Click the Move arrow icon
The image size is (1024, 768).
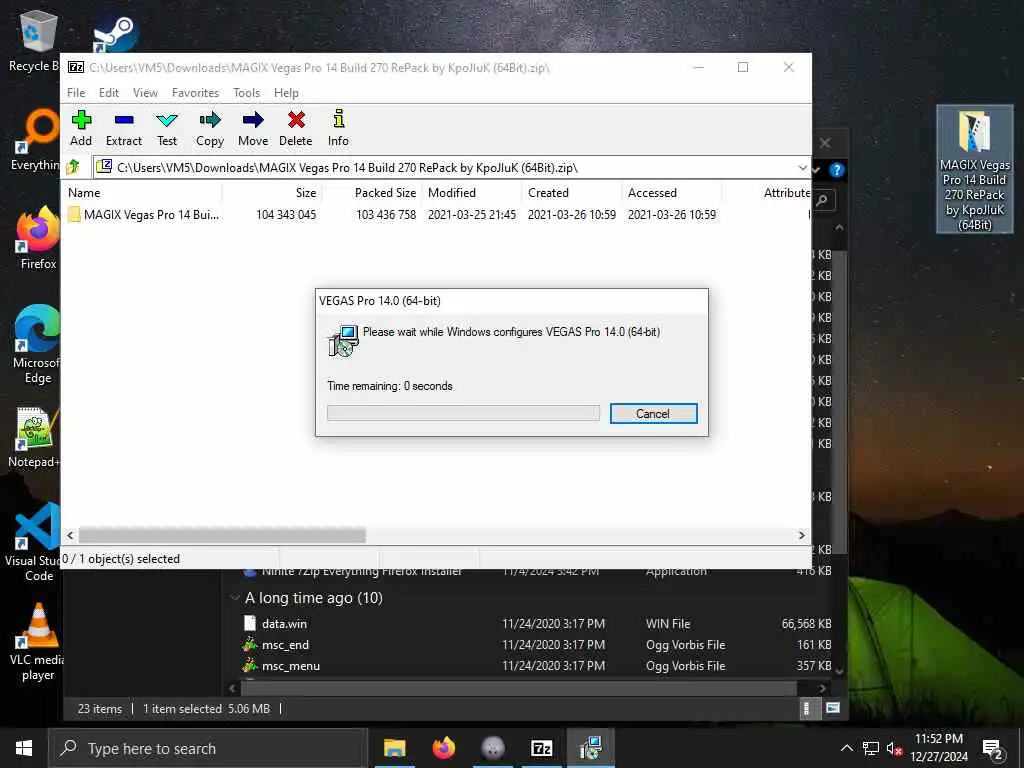(253, 128)
